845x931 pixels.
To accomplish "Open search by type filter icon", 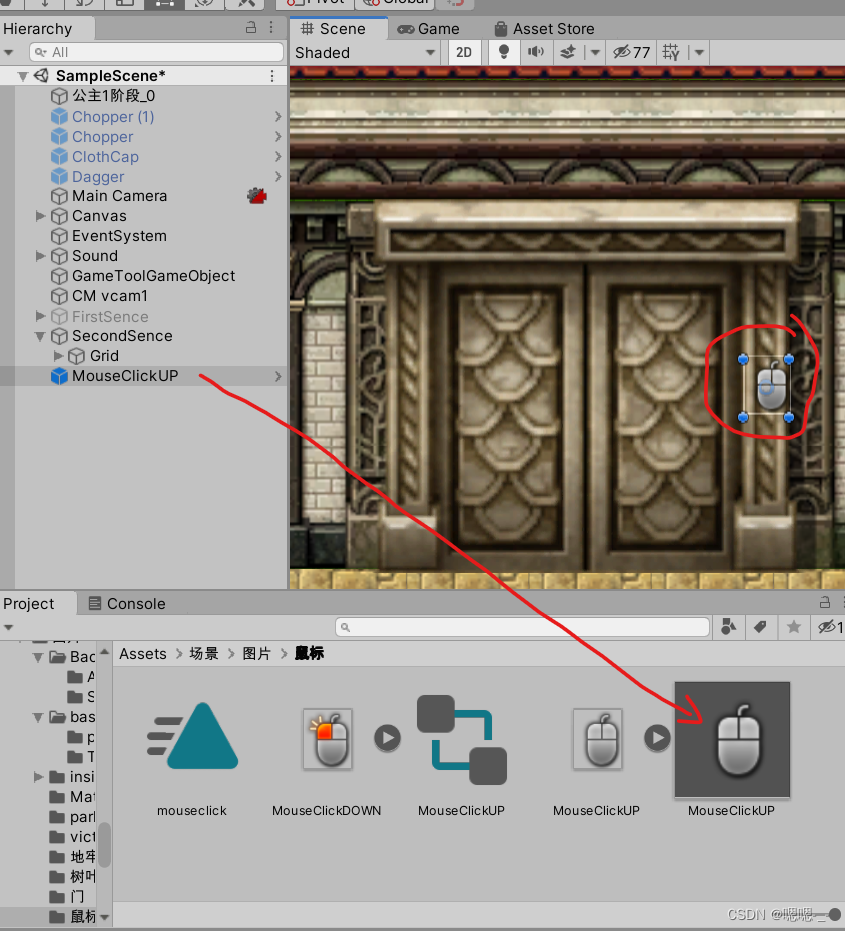I will click(729, 627).
